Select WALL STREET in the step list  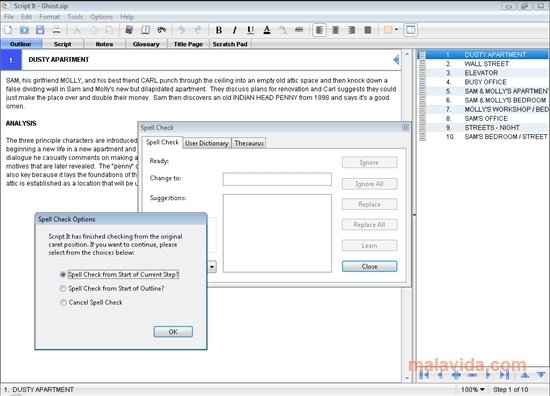(486, 64)
